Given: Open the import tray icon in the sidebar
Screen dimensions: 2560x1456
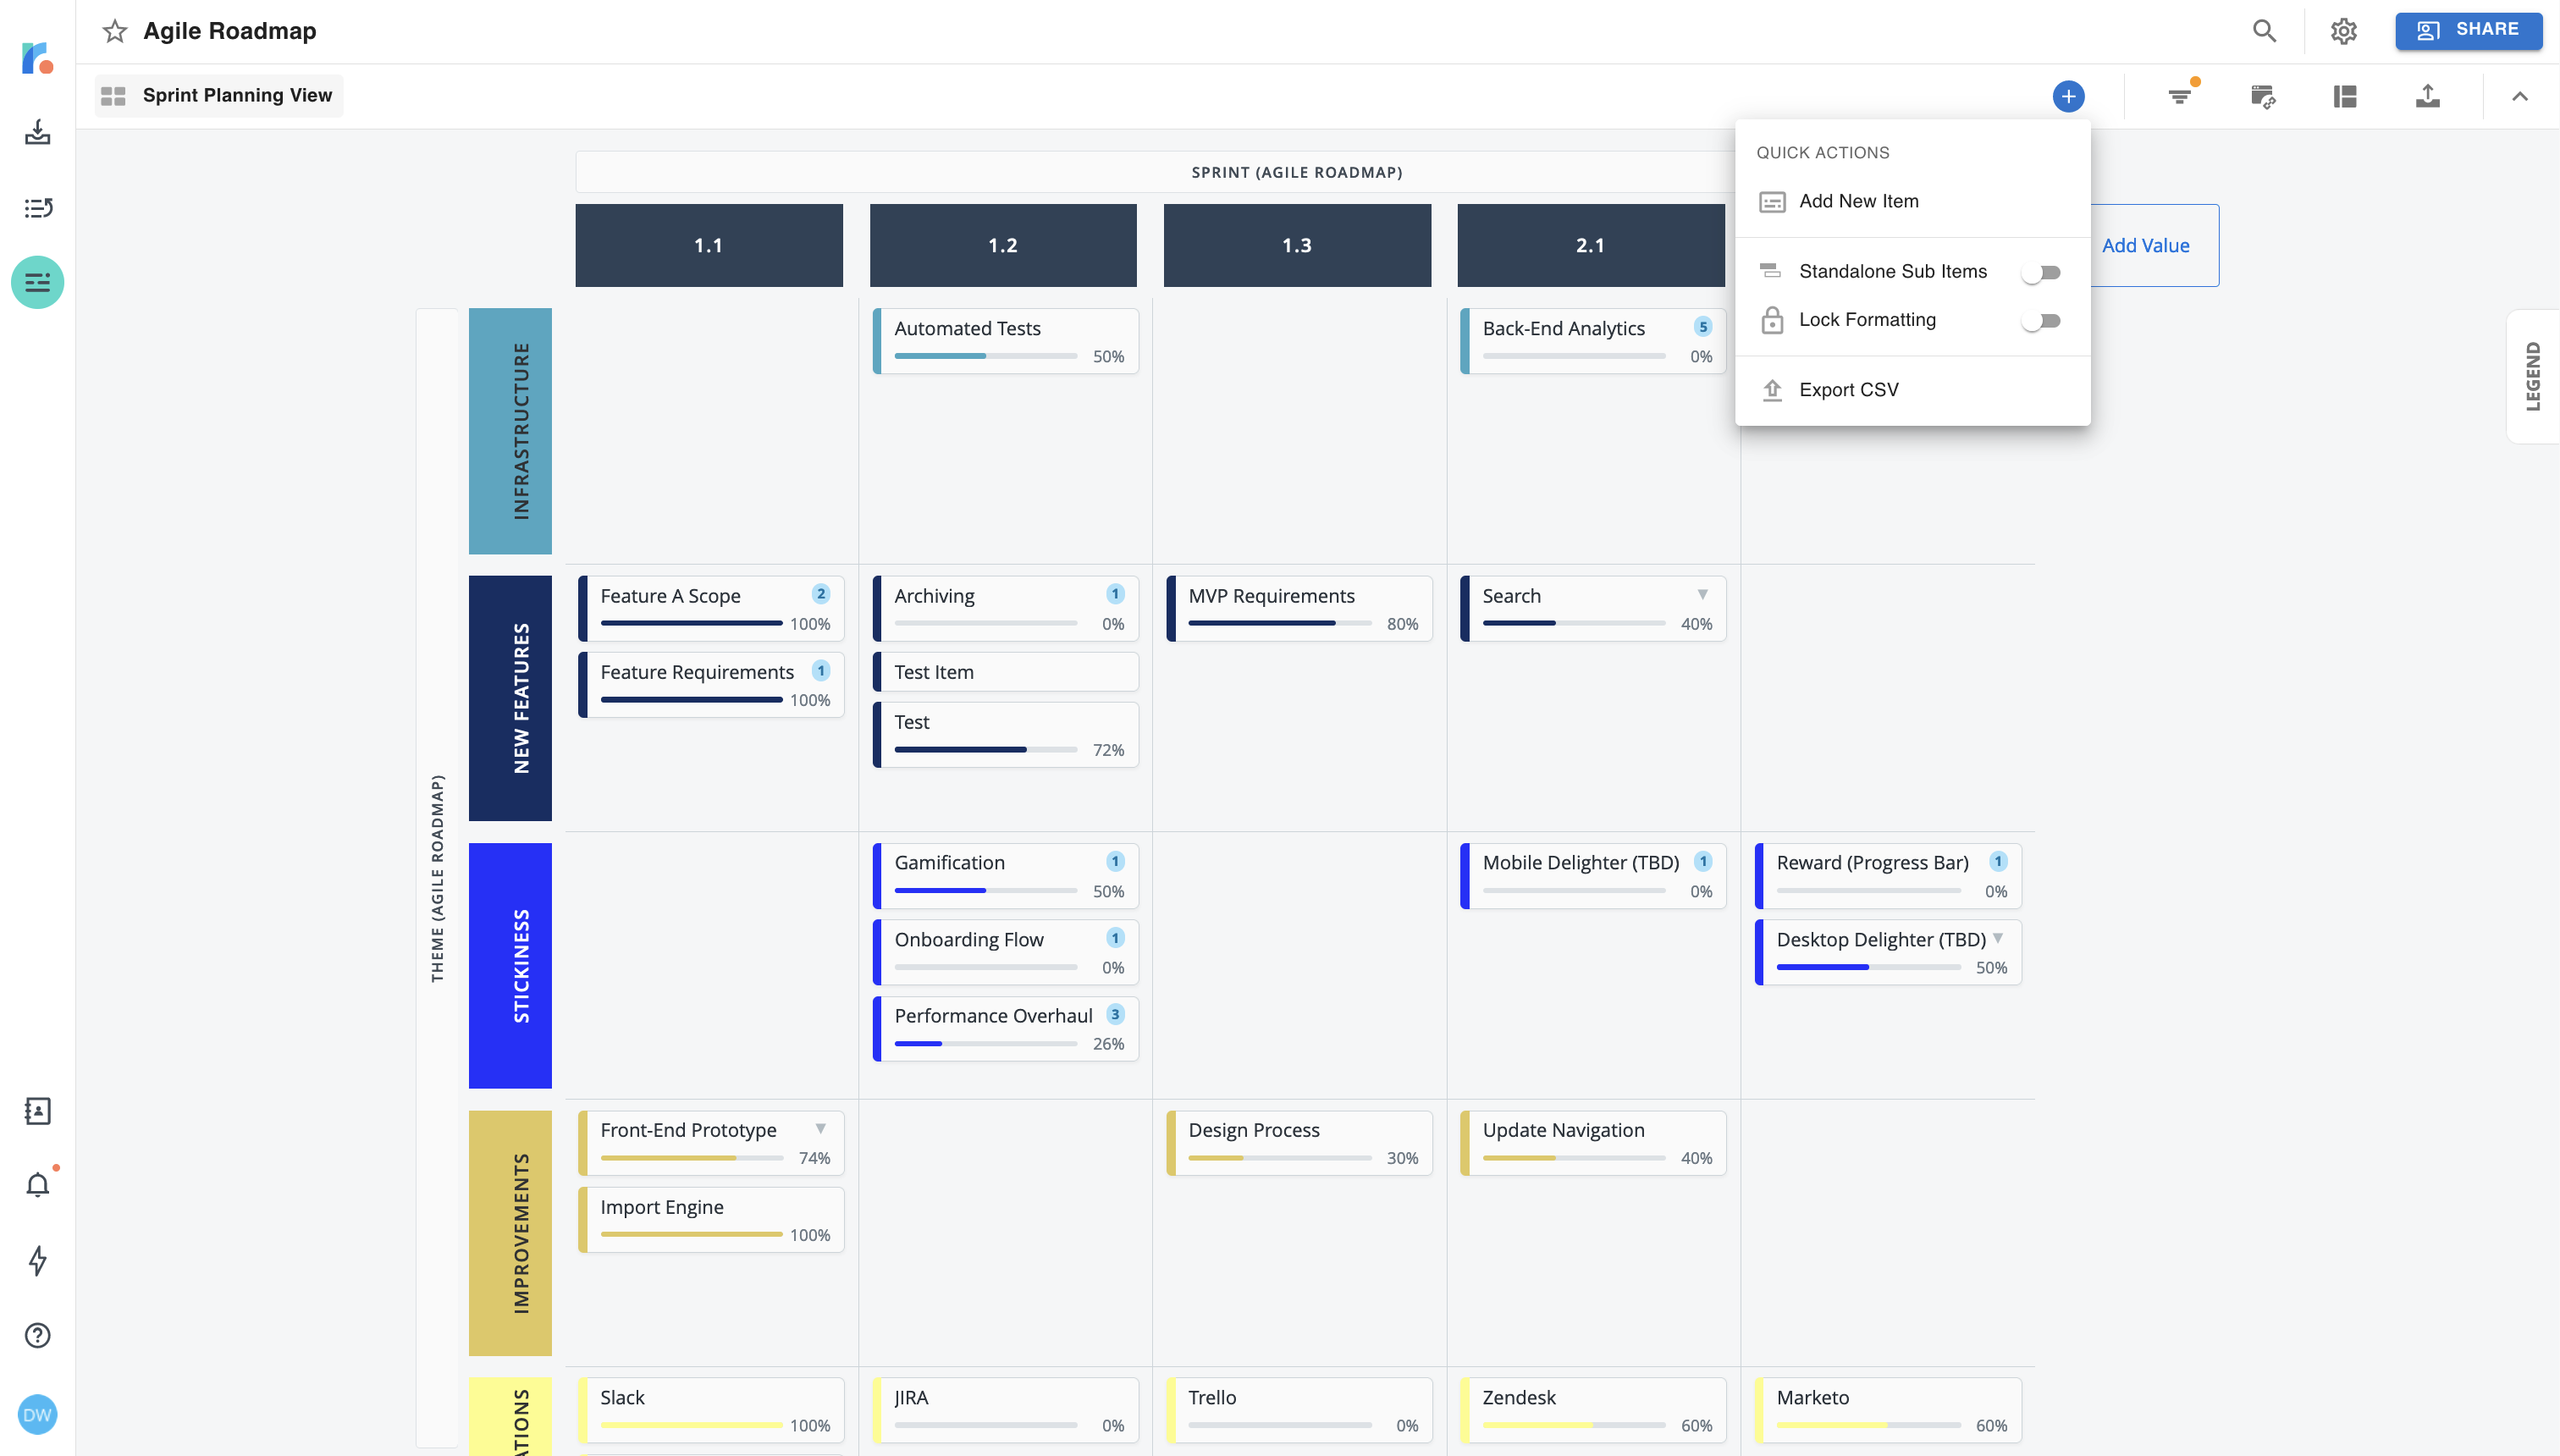Looking at the screenshot, I should pos(37,132).
